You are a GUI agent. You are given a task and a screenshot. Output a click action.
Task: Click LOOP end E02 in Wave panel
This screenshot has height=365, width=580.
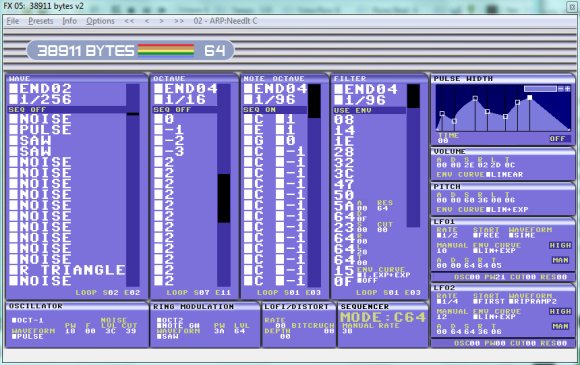(x=132, y=293)
